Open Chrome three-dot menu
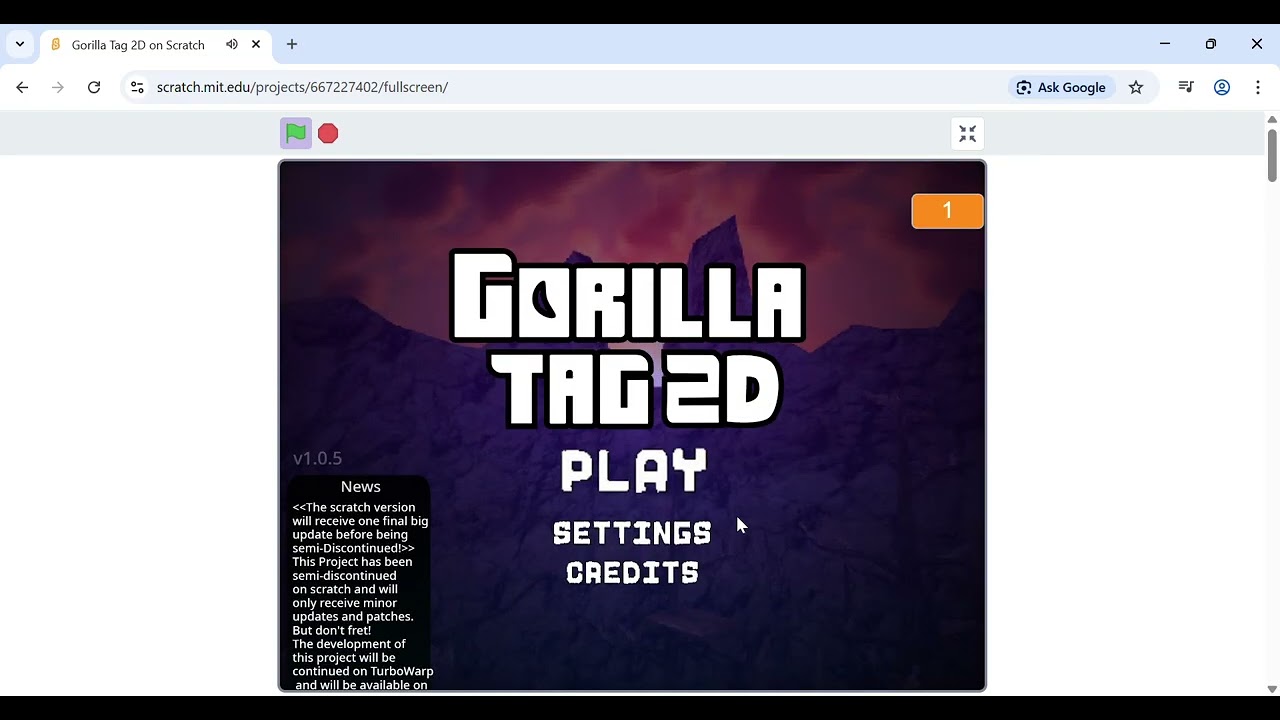This screenshot has width=1280, height=720. pos(1258,87)
